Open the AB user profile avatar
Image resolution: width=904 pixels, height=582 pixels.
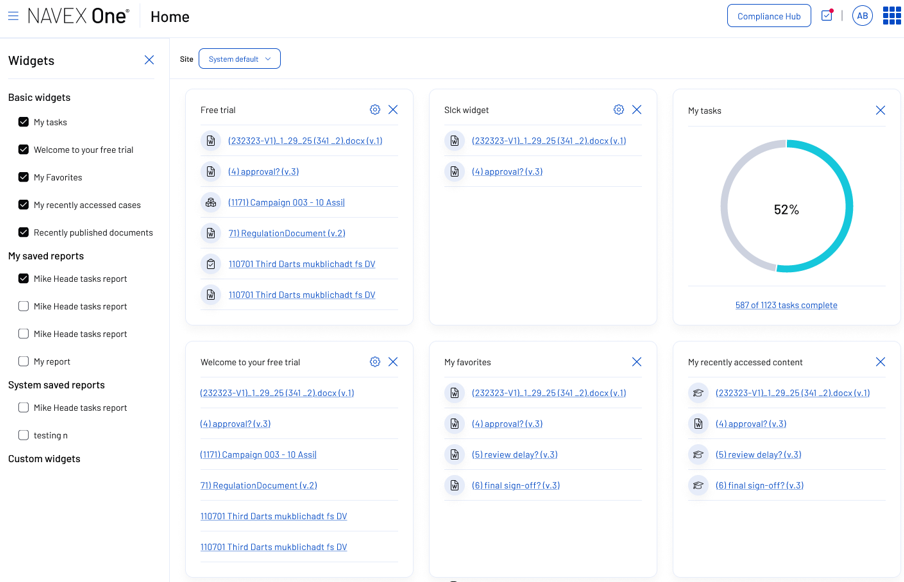coord(862,16)
